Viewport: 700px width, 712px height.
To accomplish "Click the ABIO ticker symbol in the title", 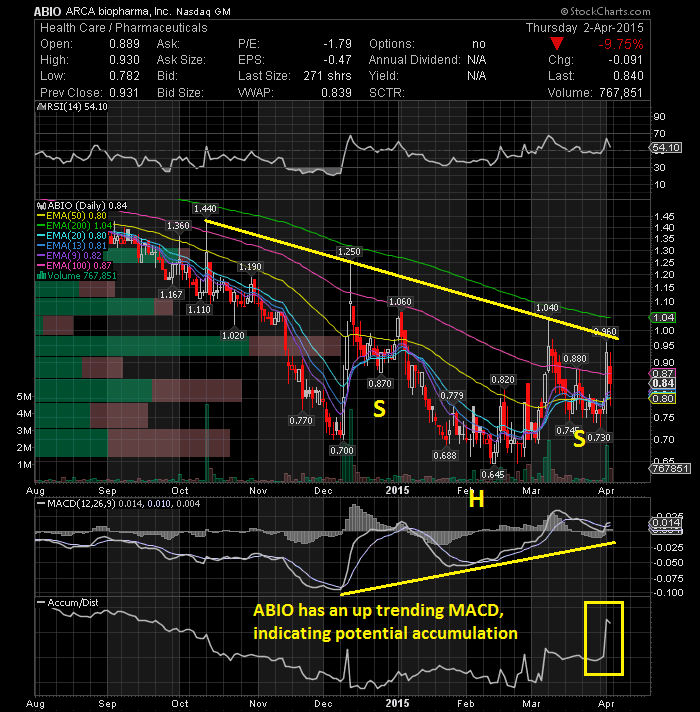I will coord(48,11).
